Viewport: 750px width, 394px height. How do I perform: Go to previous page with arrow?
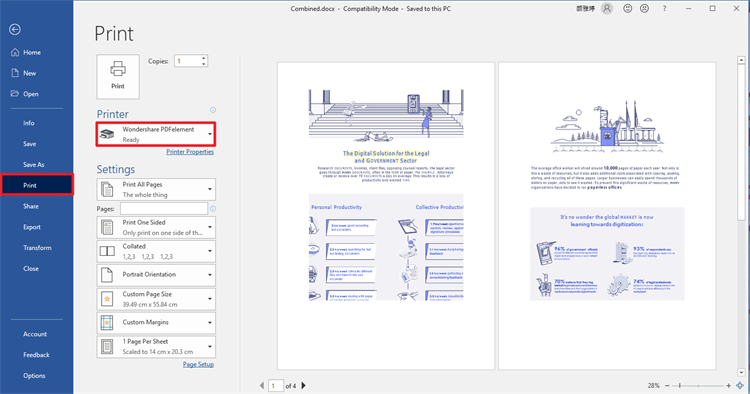coord(262,385)
